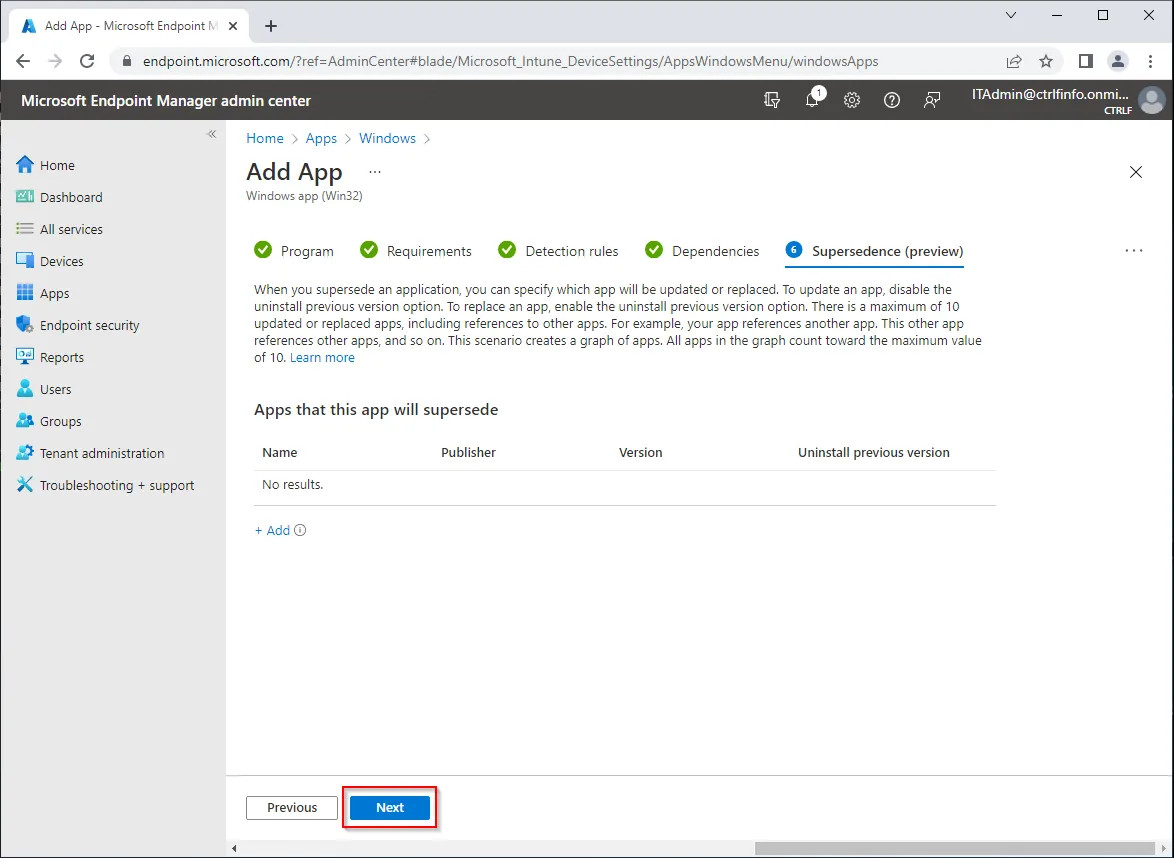1174x858 pixels.
Task: Open directory and subscription filter icon
Action: point(772,100)
